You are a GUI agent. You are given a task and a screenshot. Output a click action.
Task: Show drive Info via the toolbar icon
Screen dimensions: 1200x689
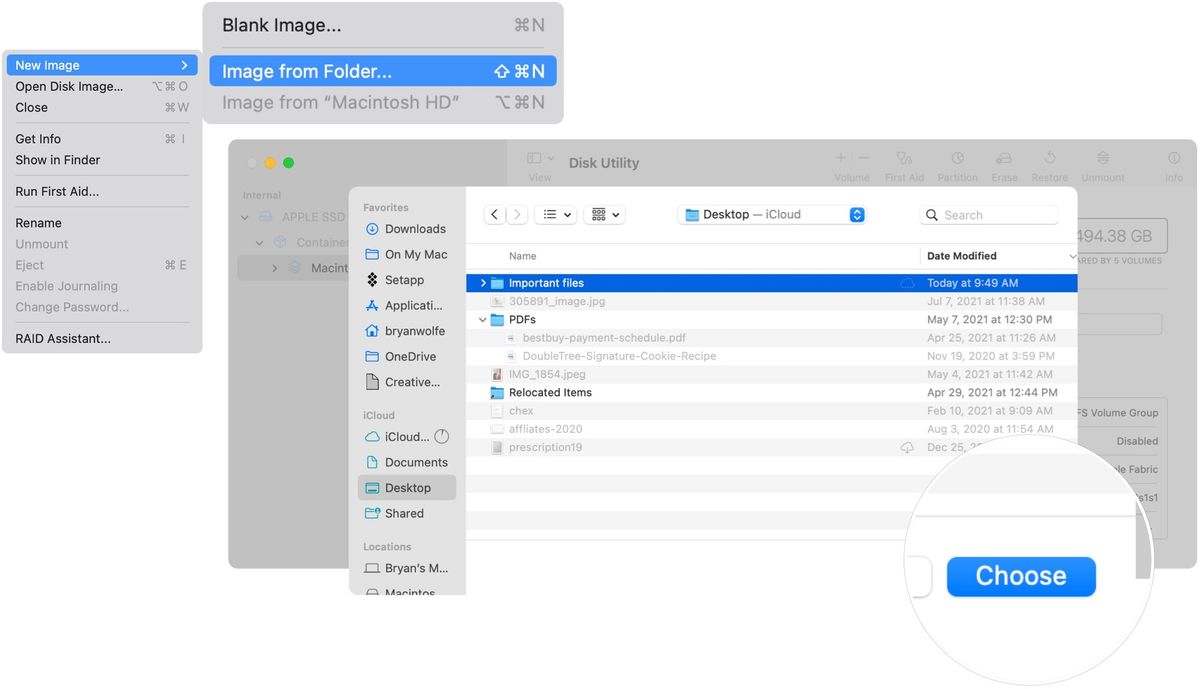1172,158
